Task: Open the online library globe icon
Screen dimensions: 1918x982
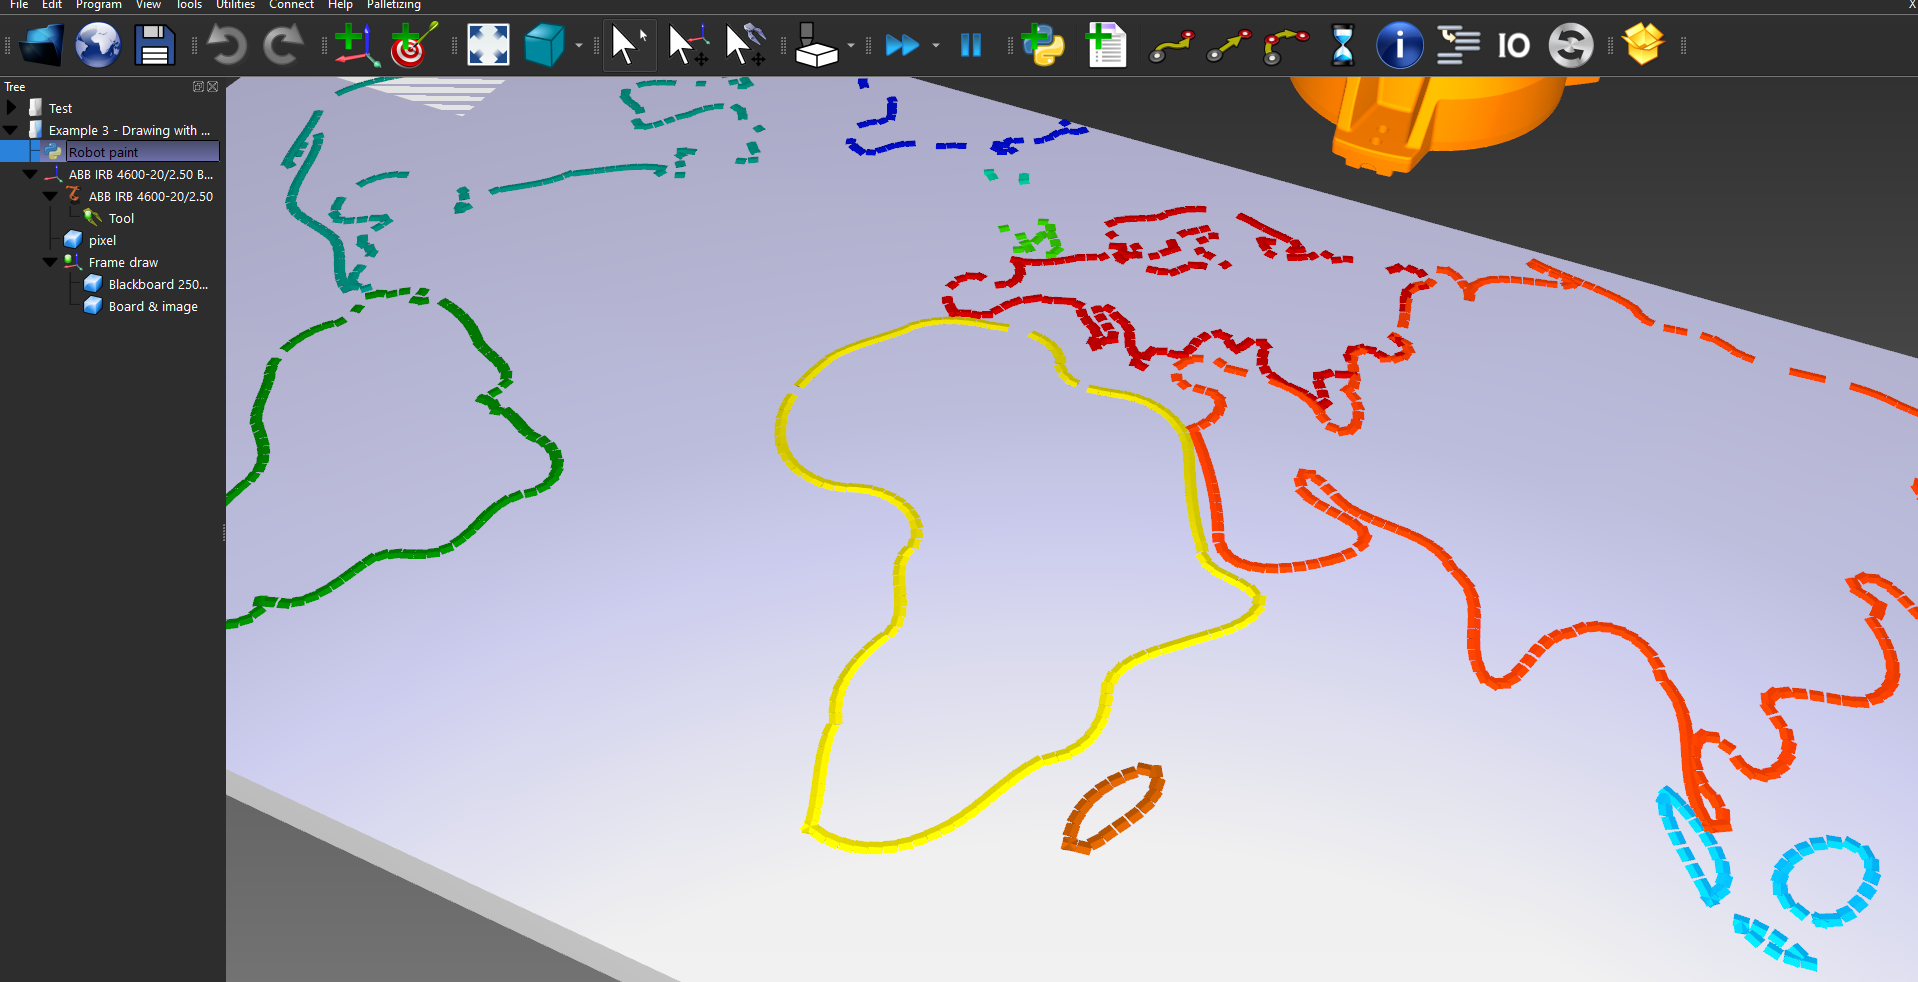Action: click(98, 46)
